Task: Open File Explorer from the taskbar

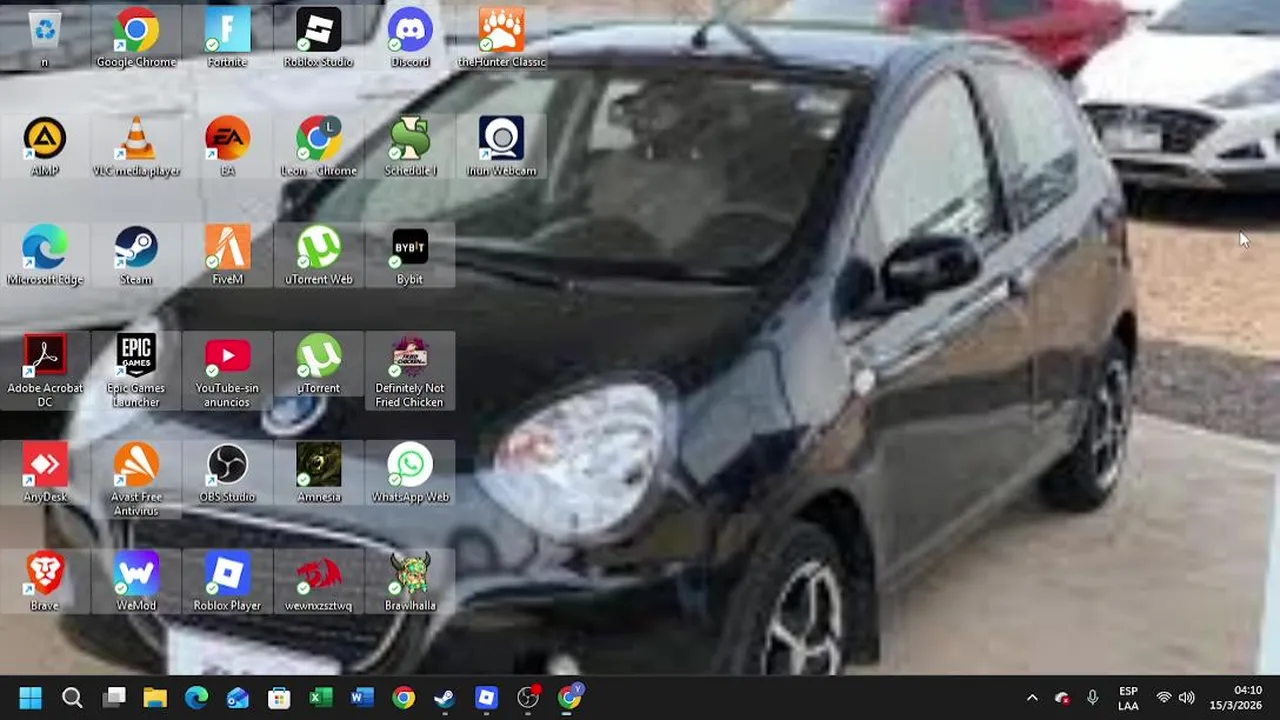Action: [155, 697]
